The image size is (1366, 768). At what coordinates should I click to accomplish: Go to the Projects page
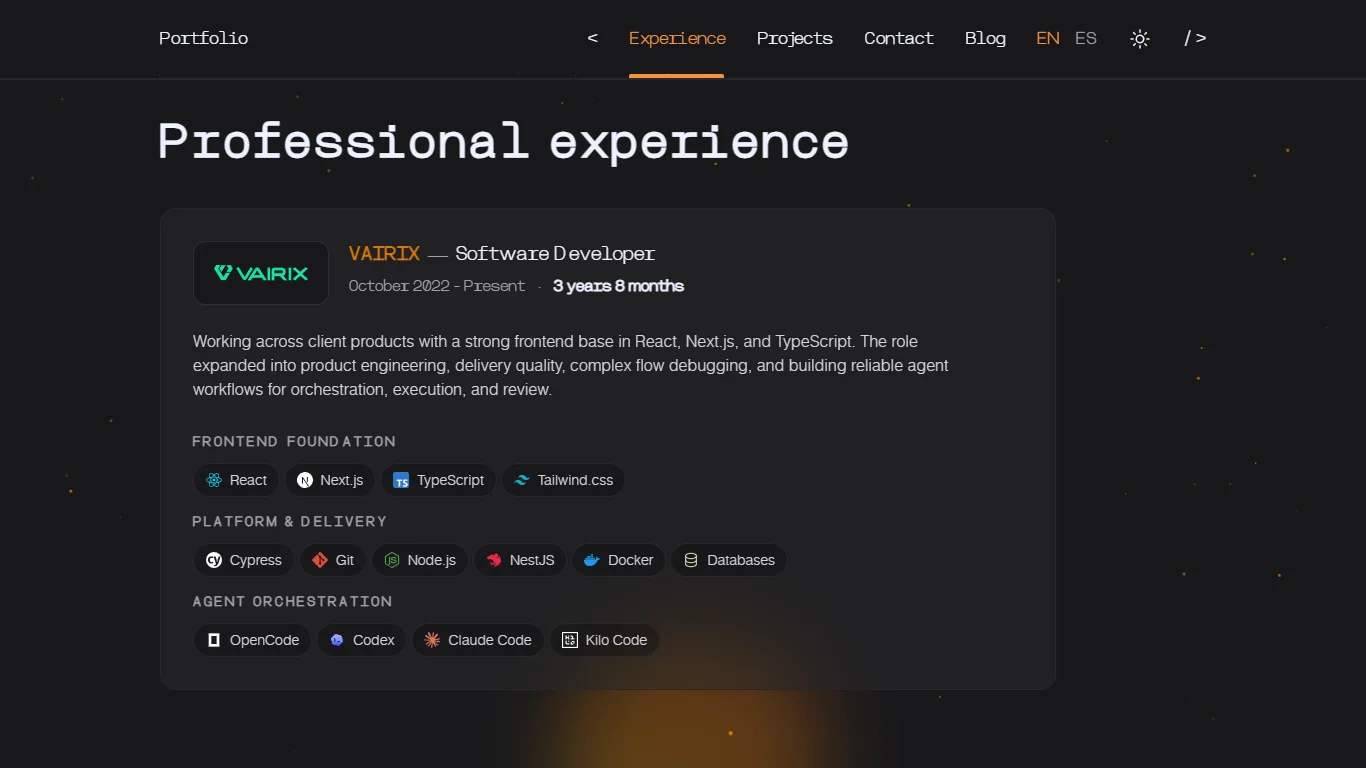click(795, 38)
